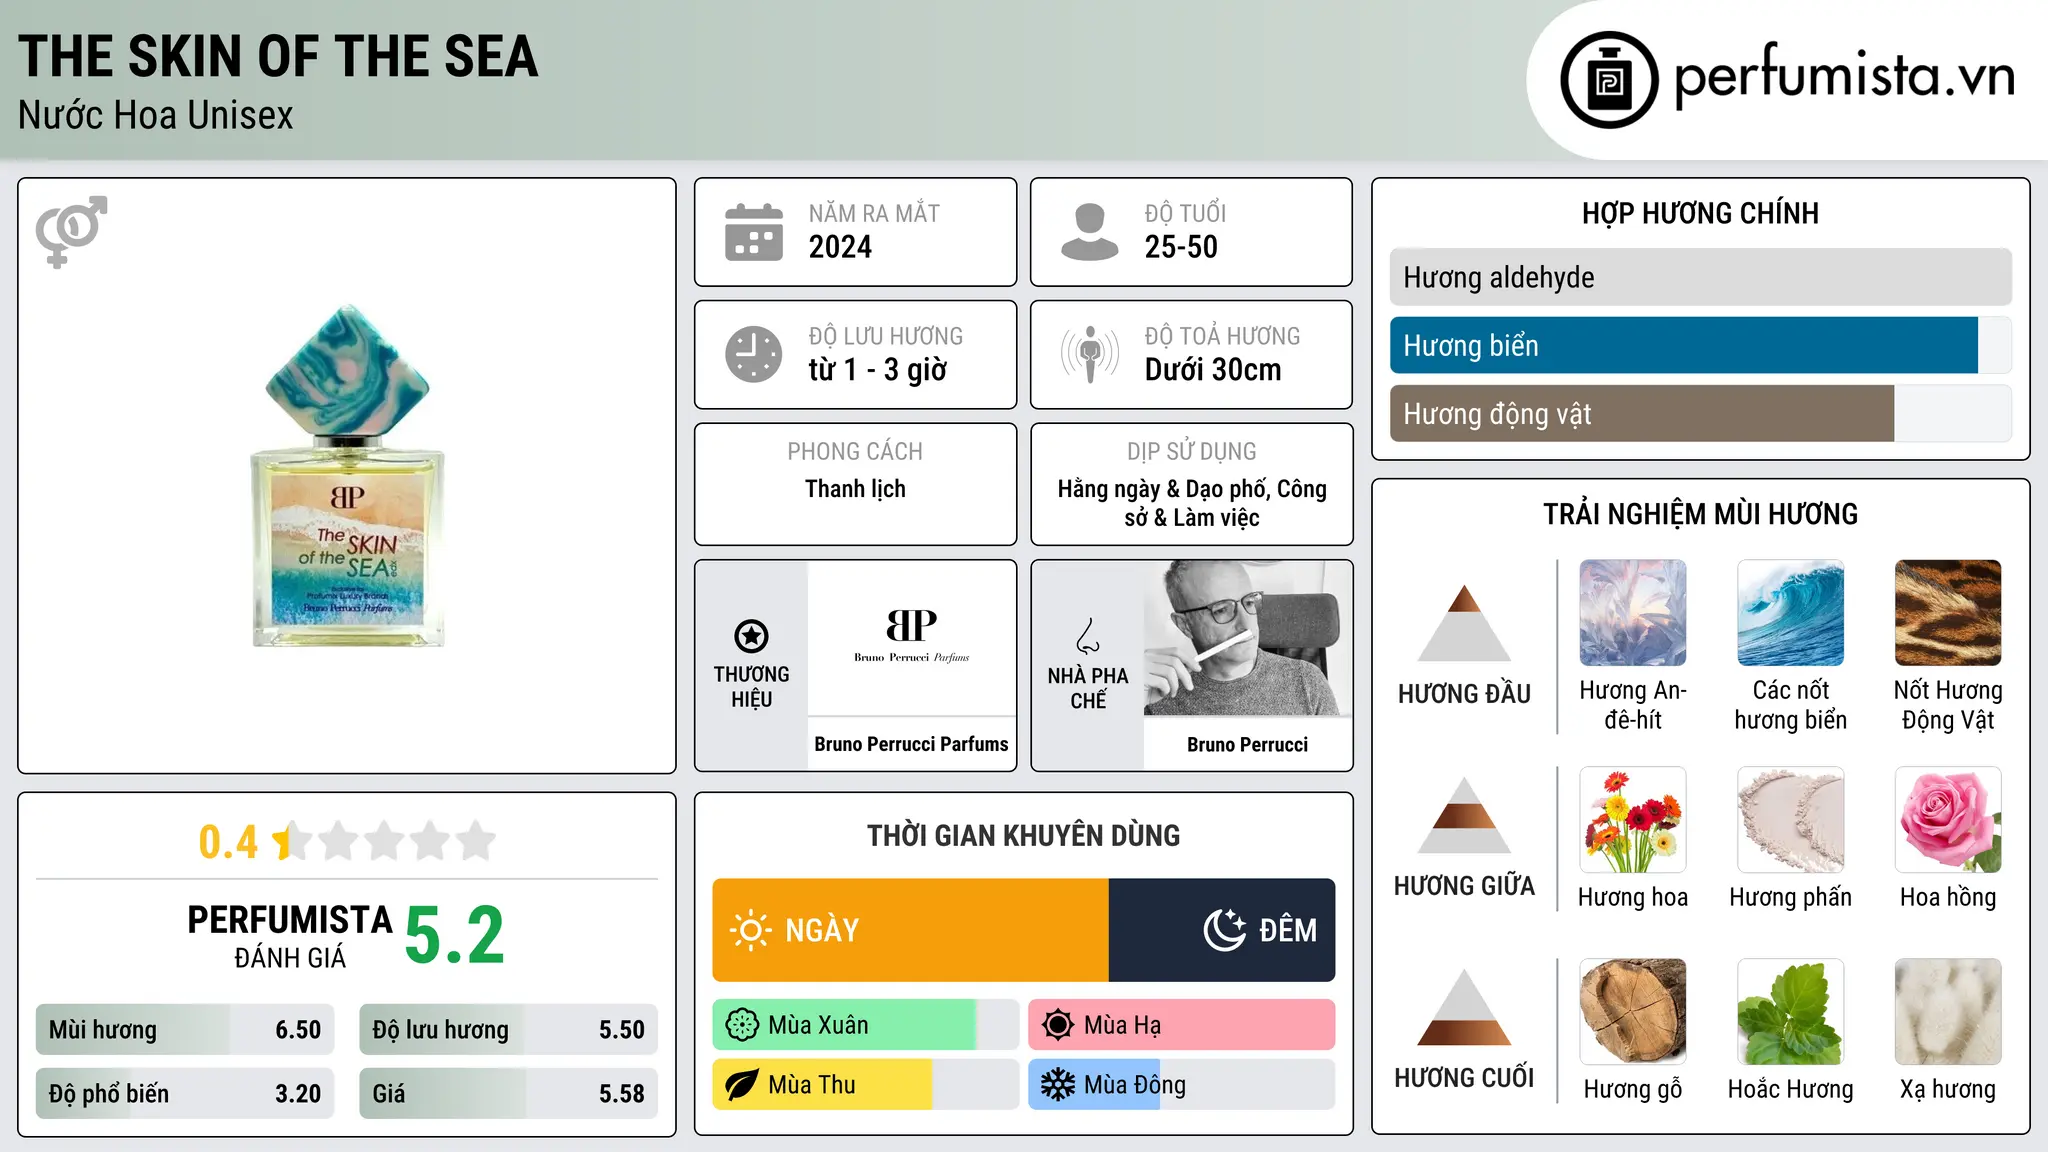Open the Hoắc Hương leaf image
Viewport: 2048px width, 1152px height.
tap(1790, 1012)
